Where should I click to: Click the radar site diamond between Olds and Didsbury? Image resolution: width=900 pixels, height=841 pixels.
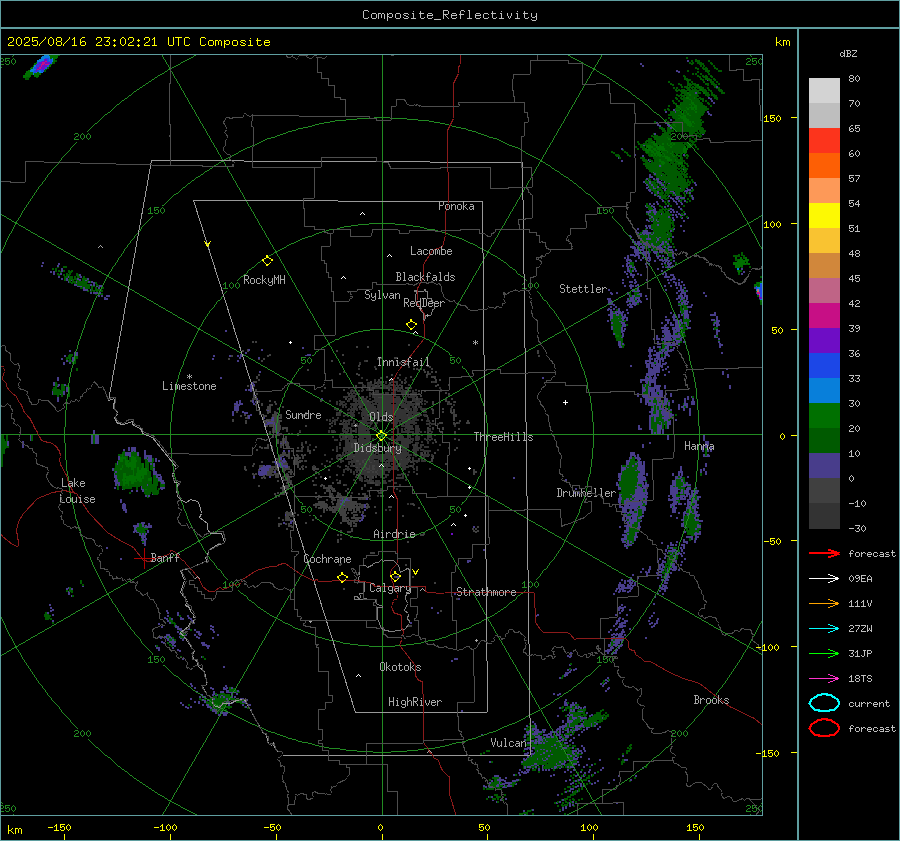click(381, 436)
